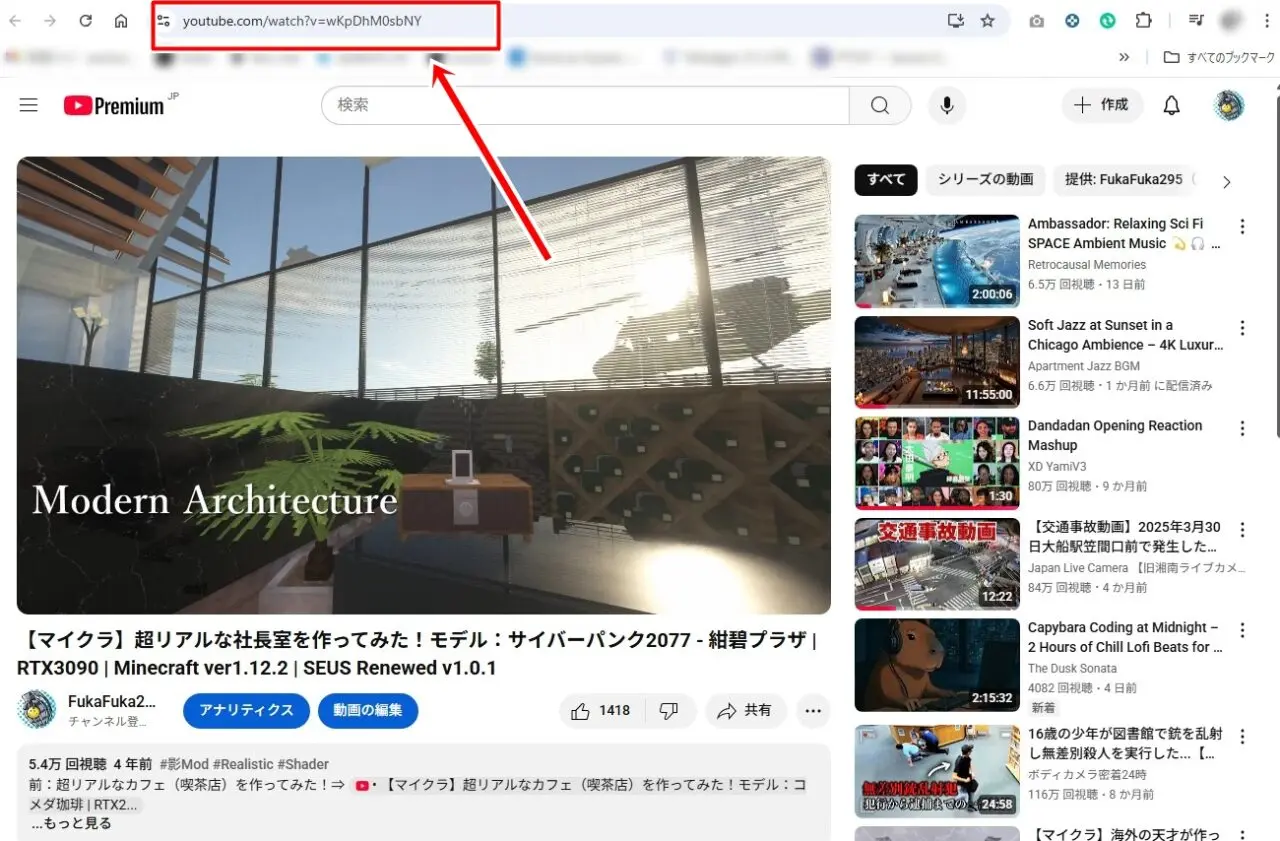The image size is (1280, 841).
Task: Open notifications bell icon
Action: point(1172,105)
